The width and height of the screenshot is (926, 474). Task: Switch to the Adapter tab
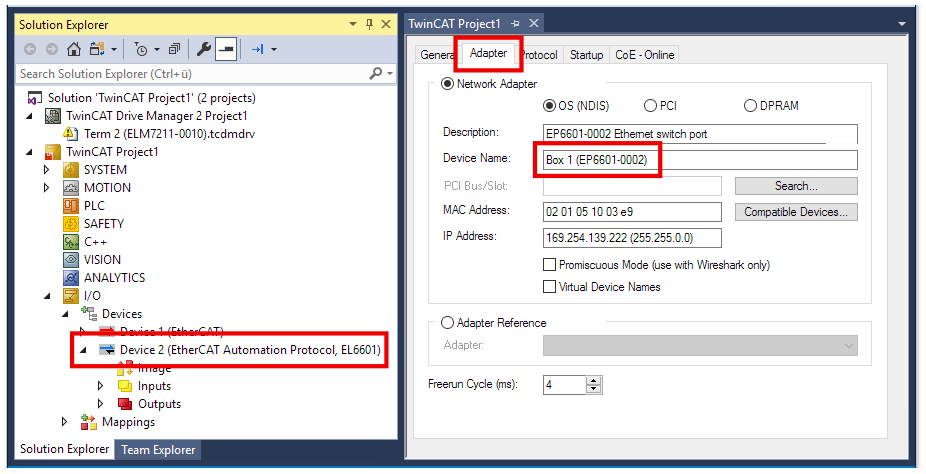click(488, 53)
